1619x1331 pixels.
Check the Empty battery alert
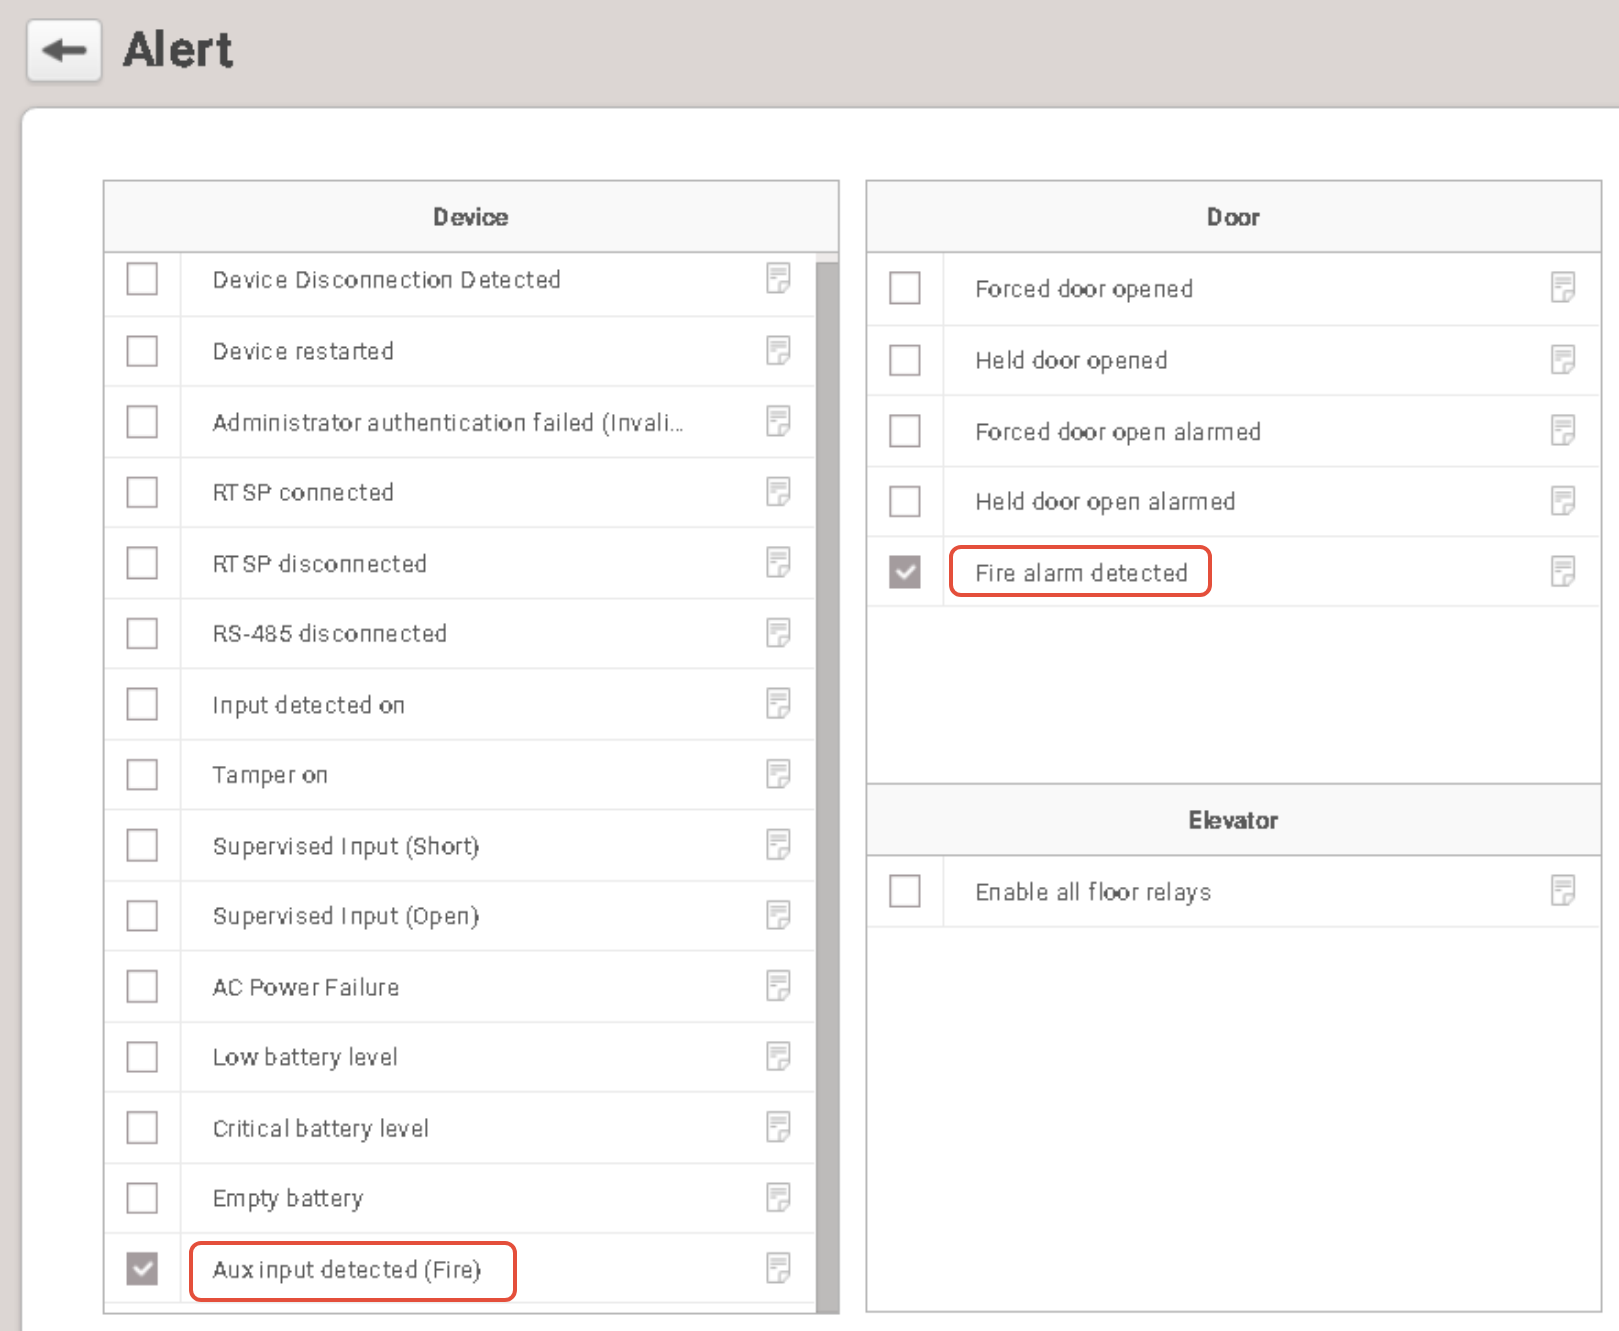click(142, 1198)
